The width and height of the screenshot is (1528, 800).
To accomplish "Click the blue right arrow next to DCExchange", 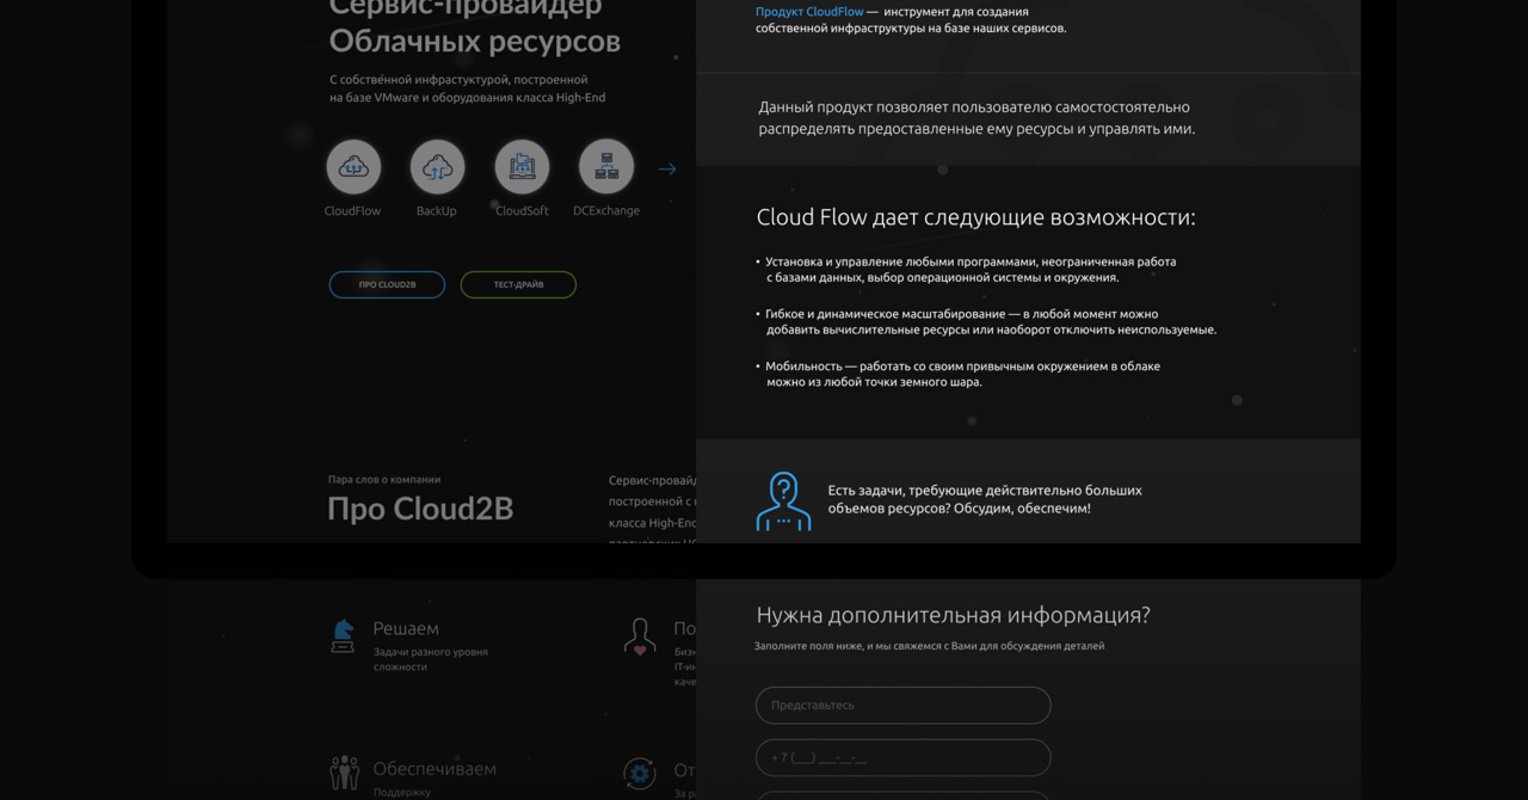I will click(667, 169).
